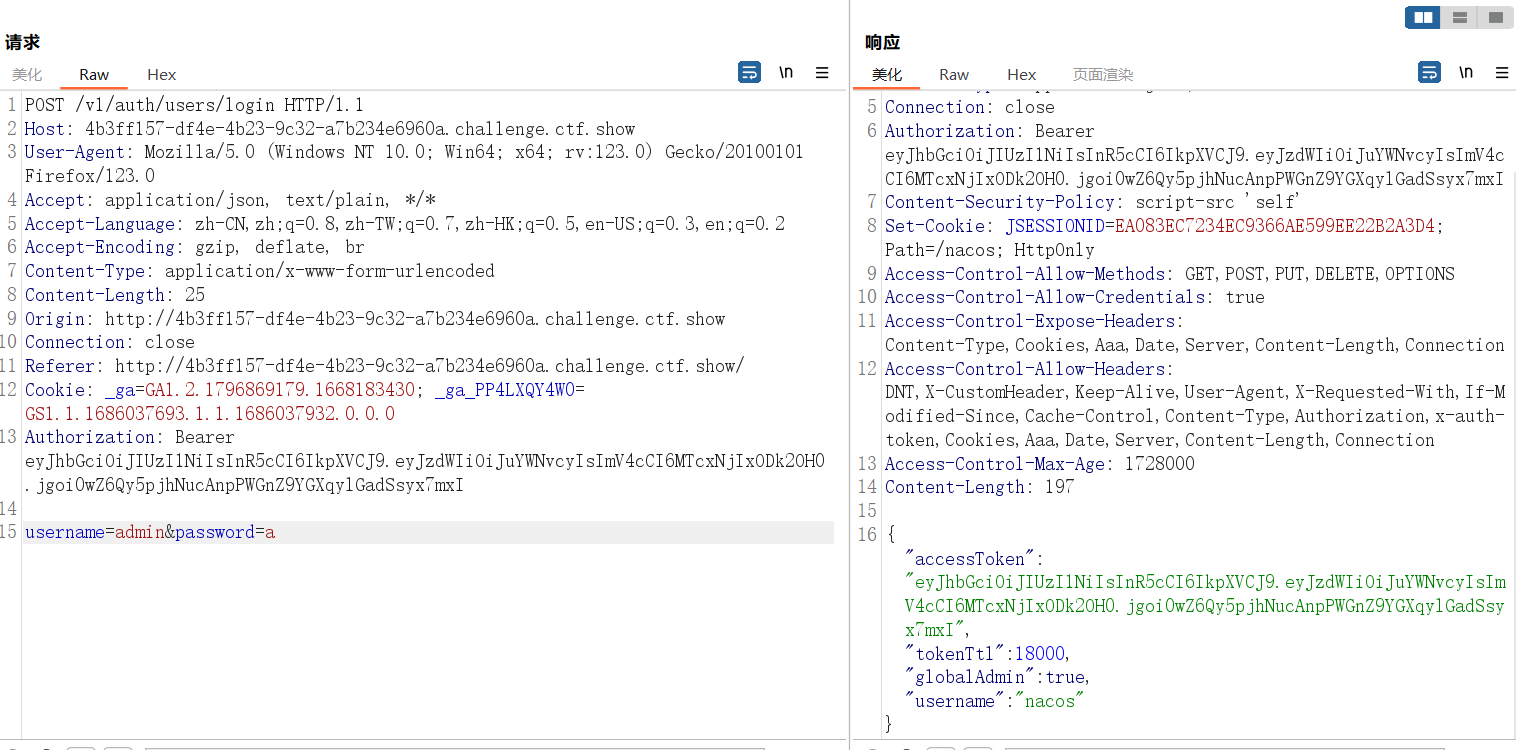Click the Authorization: Bearer line in request

click(130, 437)
